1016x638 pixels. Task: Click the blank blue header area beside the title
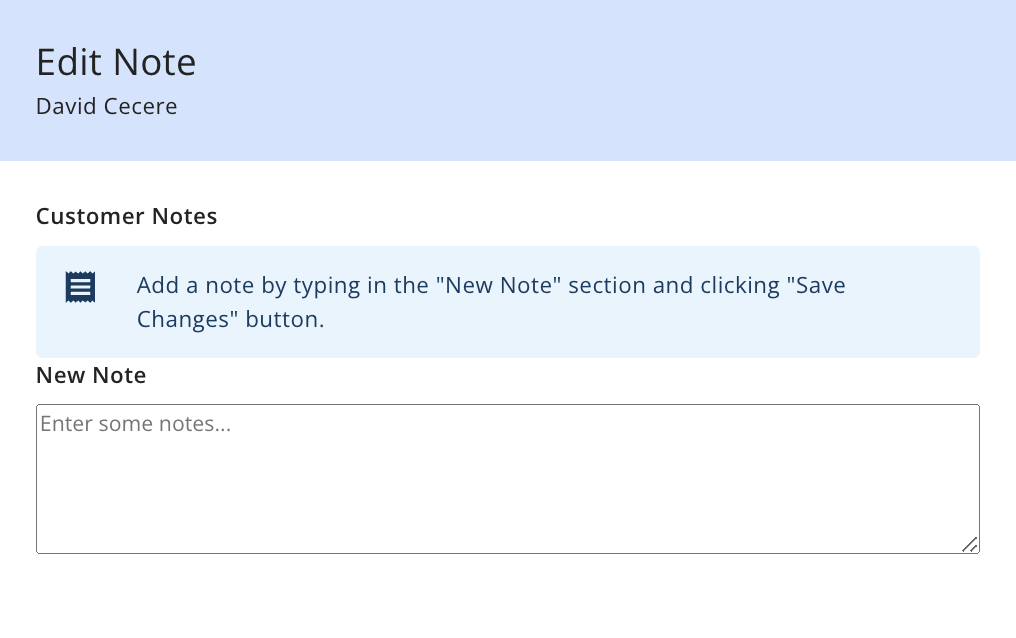pos(583,78)
